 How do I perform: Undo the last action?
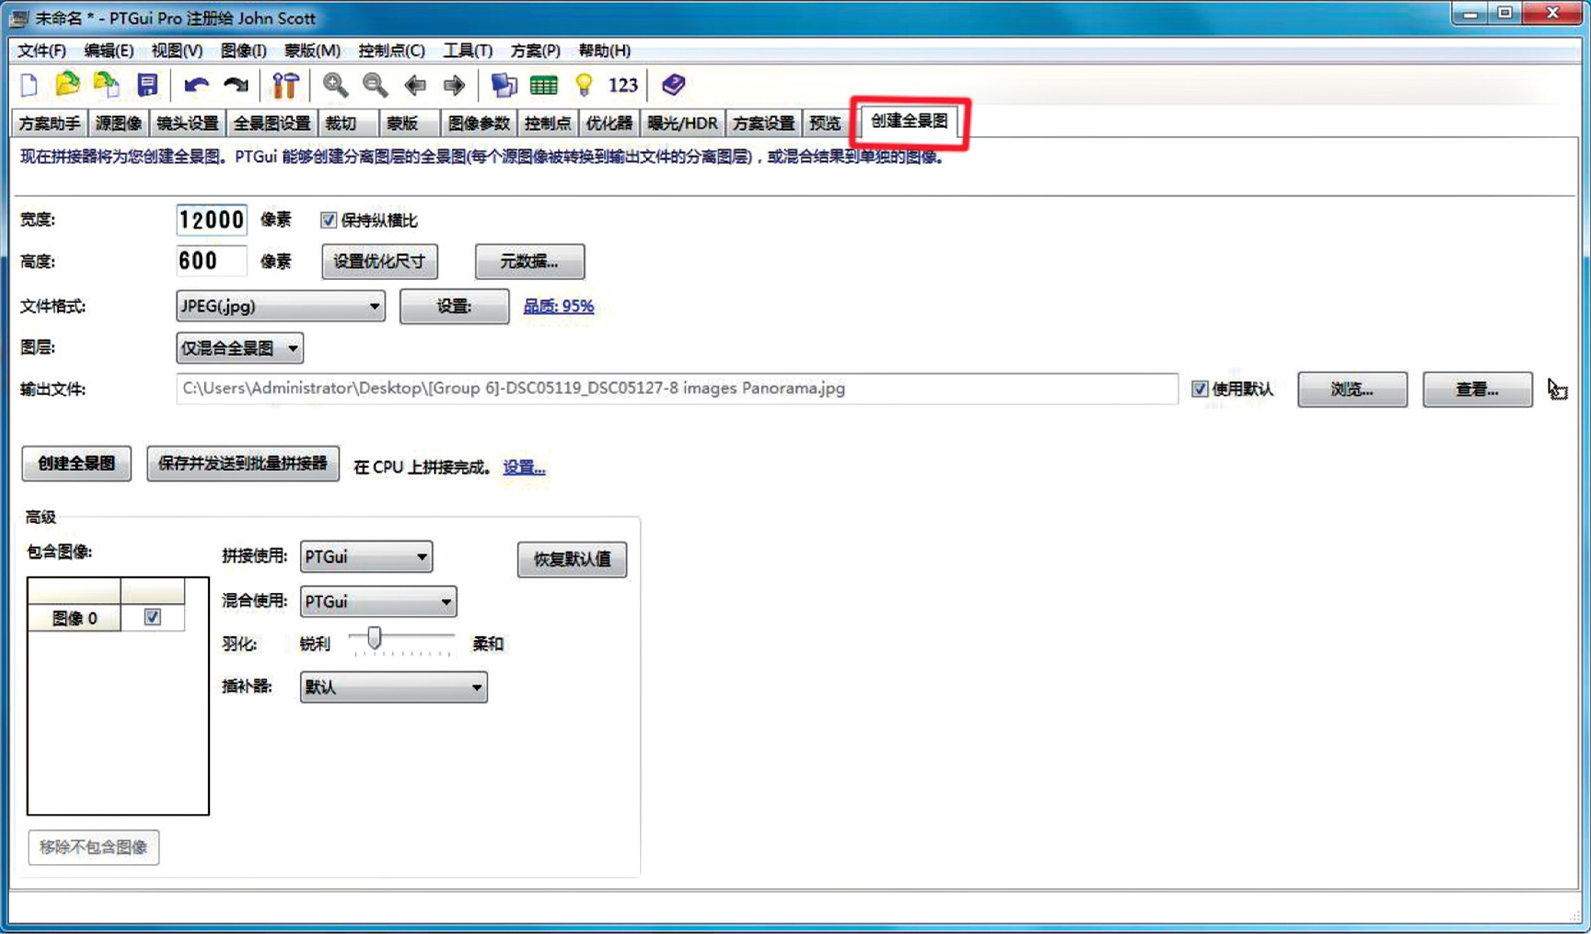[196, 85]
